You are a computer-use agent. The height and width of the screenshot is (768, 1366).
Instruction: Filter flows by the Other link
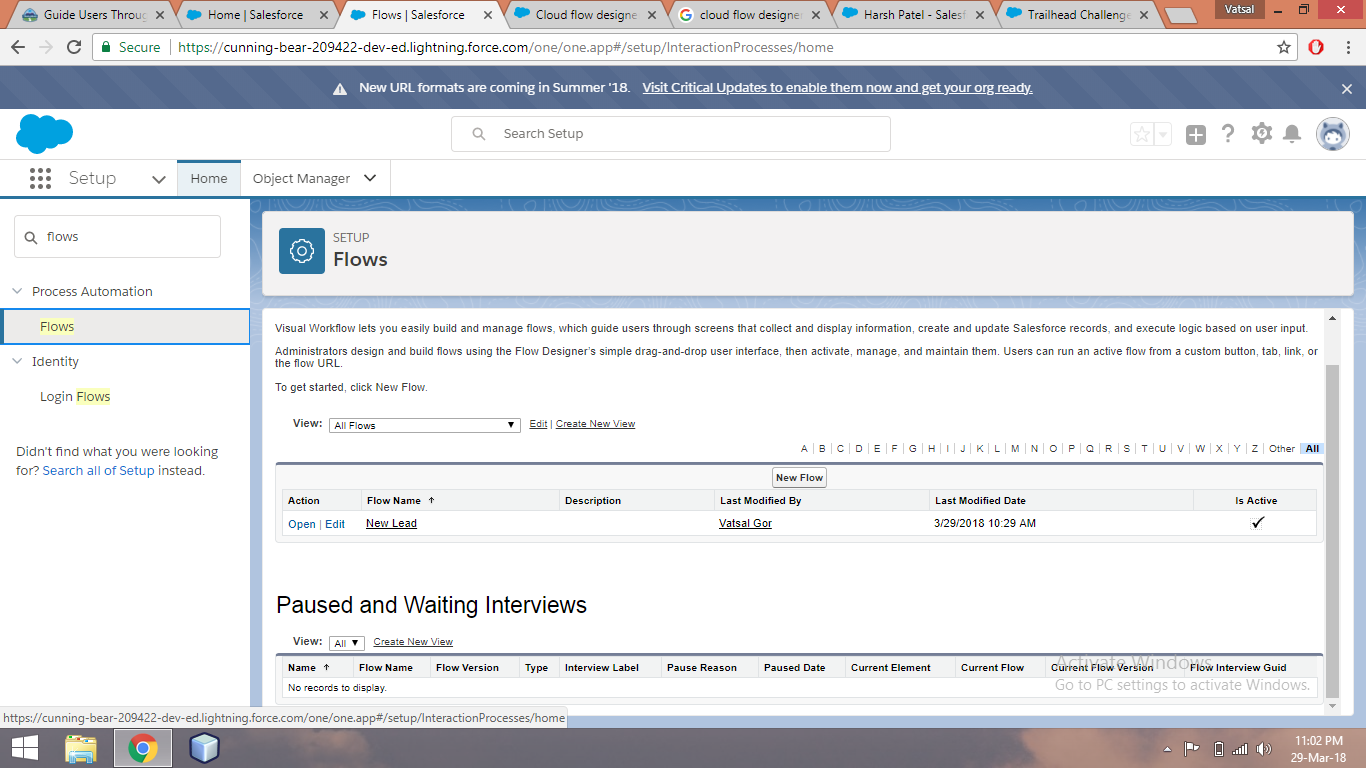pyautogui.click(x=1282, y=449)
